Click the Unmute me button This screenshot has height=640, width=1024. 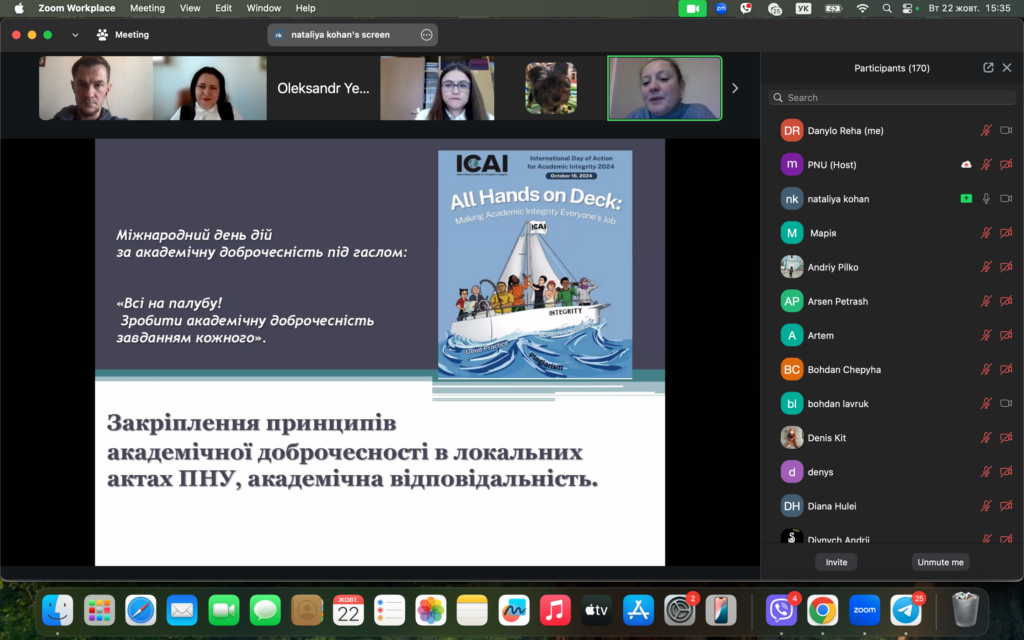pyautogui.click(x=940, y=562)
